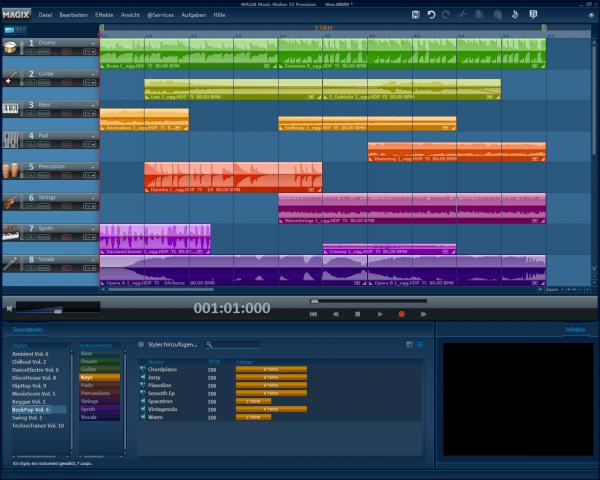Click the soundpool search field

[x=235, y=344]
